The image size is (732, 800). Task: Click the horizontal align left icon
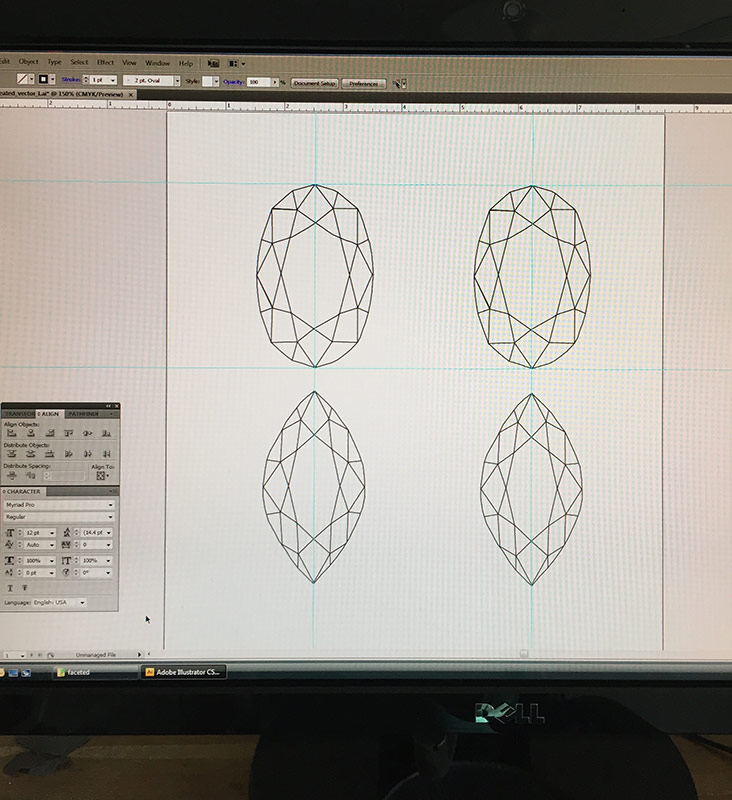pyautogui.click(x=11, y=433)
